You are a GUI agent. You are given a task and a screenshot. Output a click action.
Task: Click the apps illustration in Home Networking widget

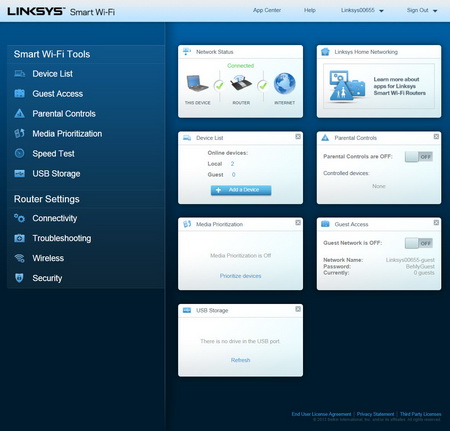point(347,86)
